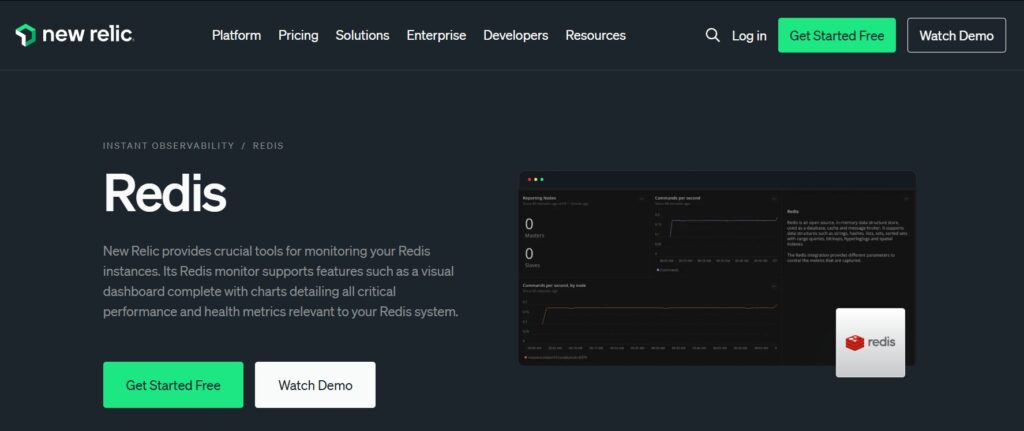Click the green dot in dashboard window
The height and width of the screenshot is (431, 1024).
pos(542,179)
